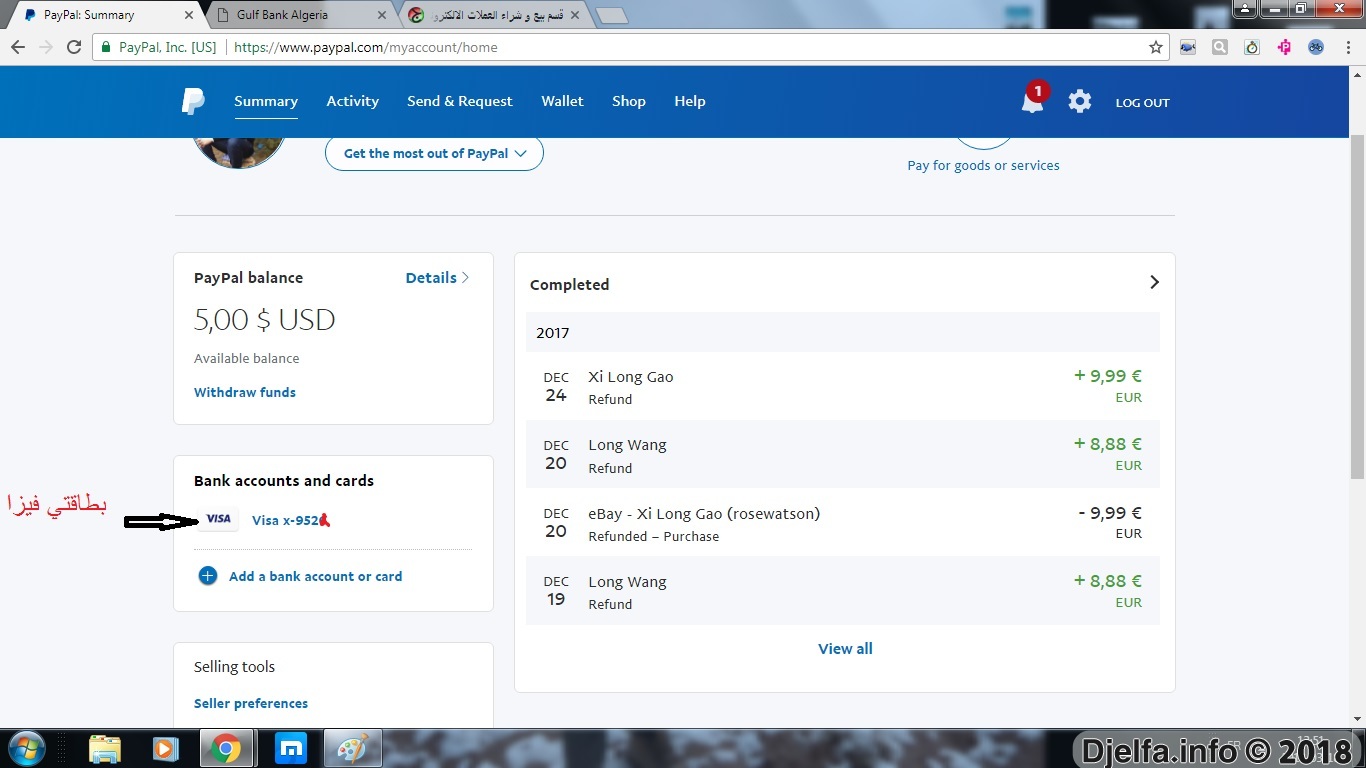
Task: Click the - 9,99 € amount
Action: 1110,513
